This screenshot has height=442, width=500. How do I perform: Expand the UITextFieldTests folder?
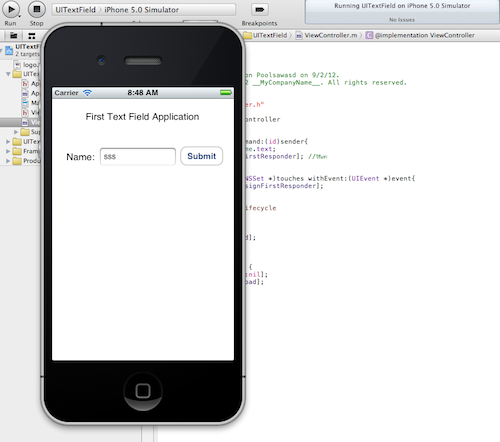pos(8,142)
